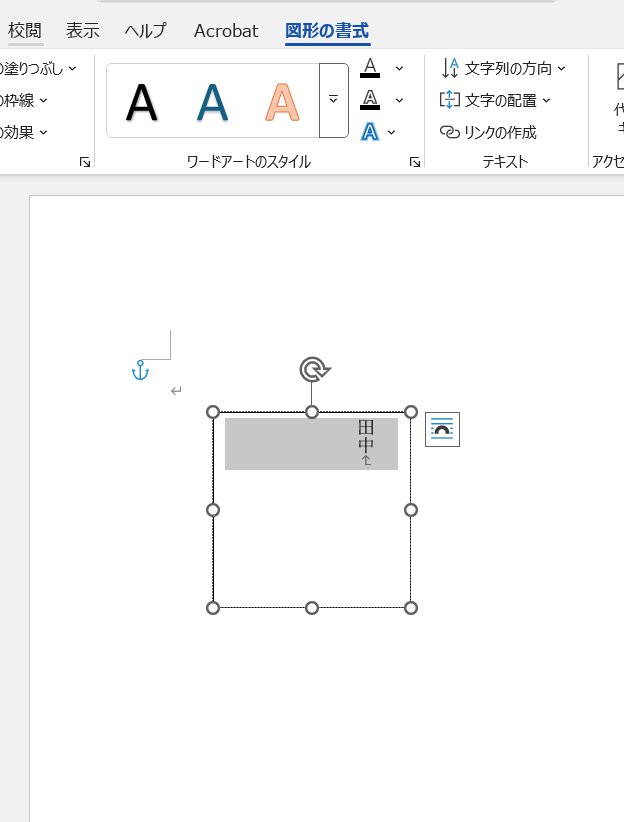Click the text outline icon
Screen dimensions: 624x822
(x=370, y=100)
